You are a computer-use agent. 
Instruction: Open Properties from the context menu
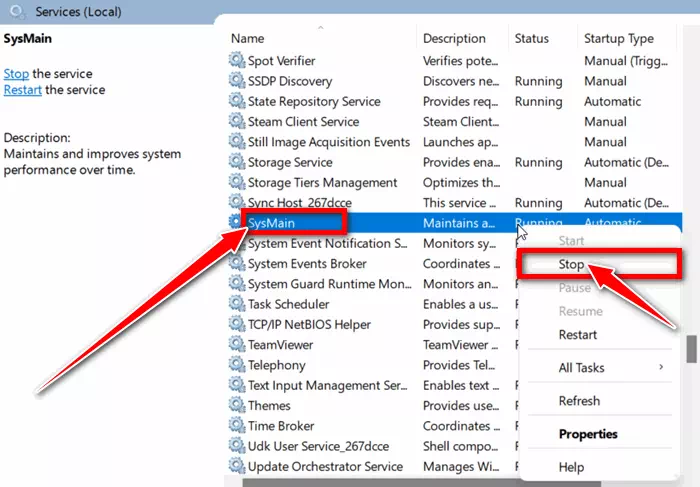pyautogui.click(x=588, y=434)
